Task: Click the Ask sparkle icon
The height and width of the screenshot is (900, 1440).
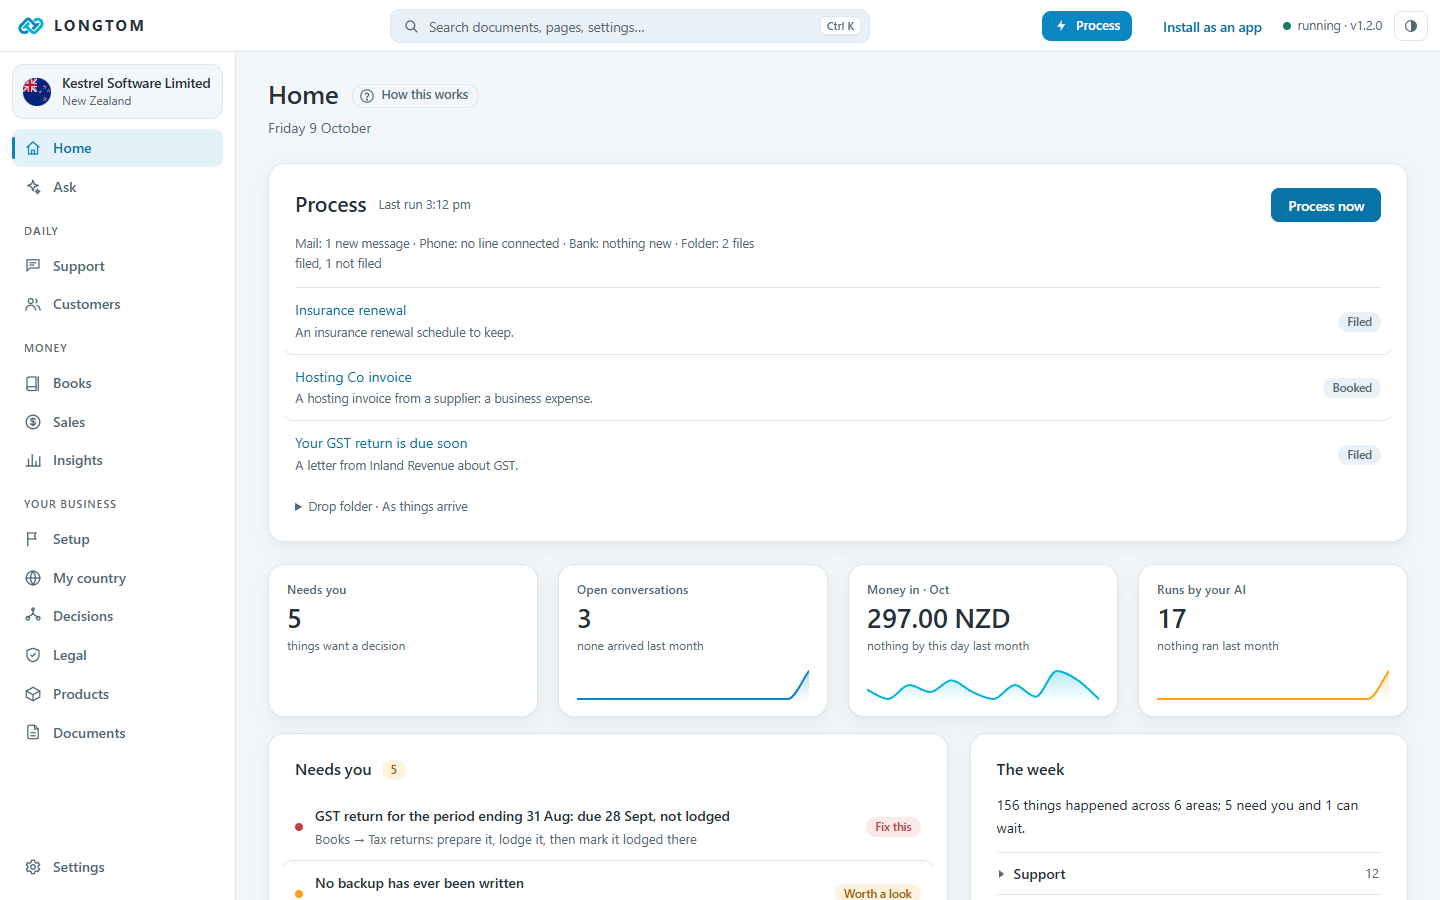Action: click(33, 187)
